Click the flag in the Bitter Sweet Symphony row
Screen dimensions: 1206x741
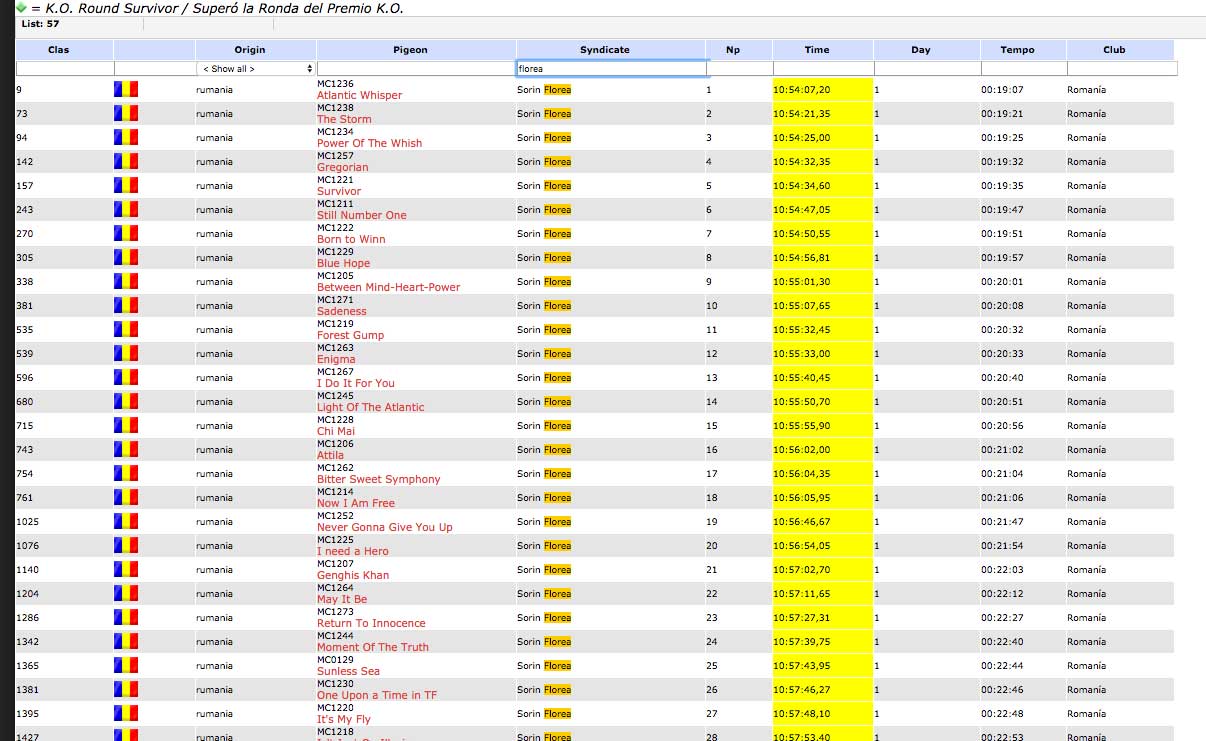point(126,473)
